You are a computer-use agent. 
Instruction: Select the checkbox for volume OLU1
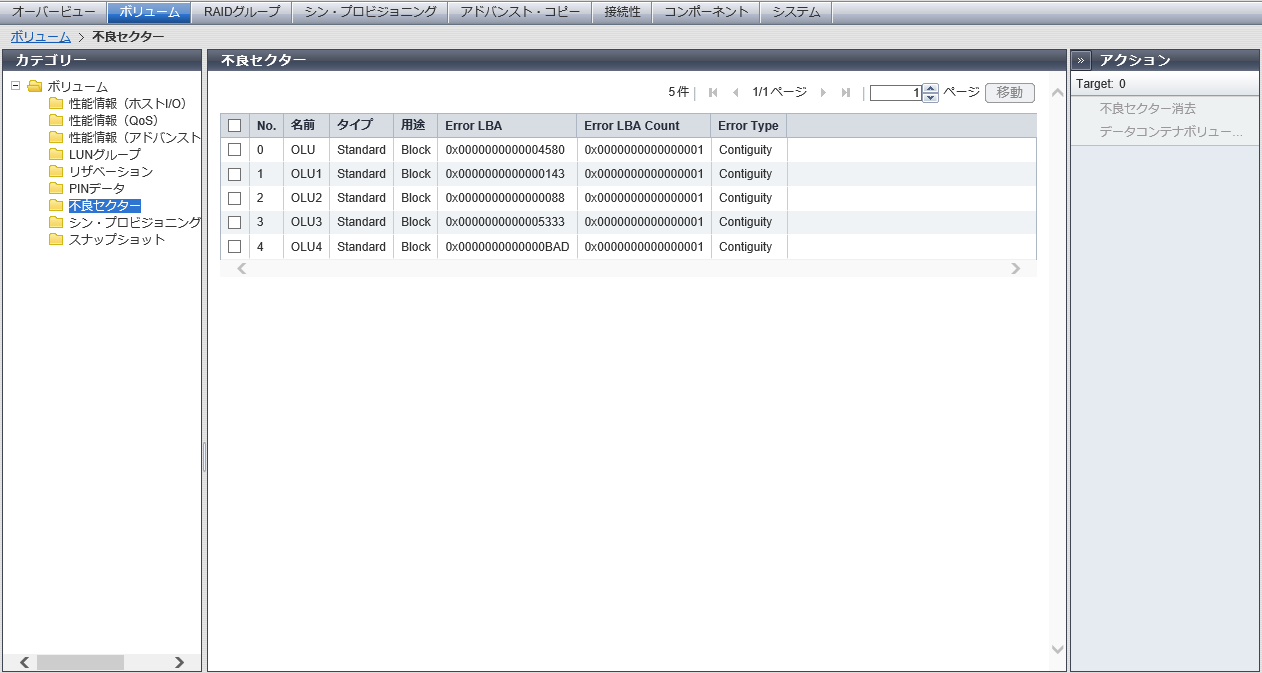[235, 174]
